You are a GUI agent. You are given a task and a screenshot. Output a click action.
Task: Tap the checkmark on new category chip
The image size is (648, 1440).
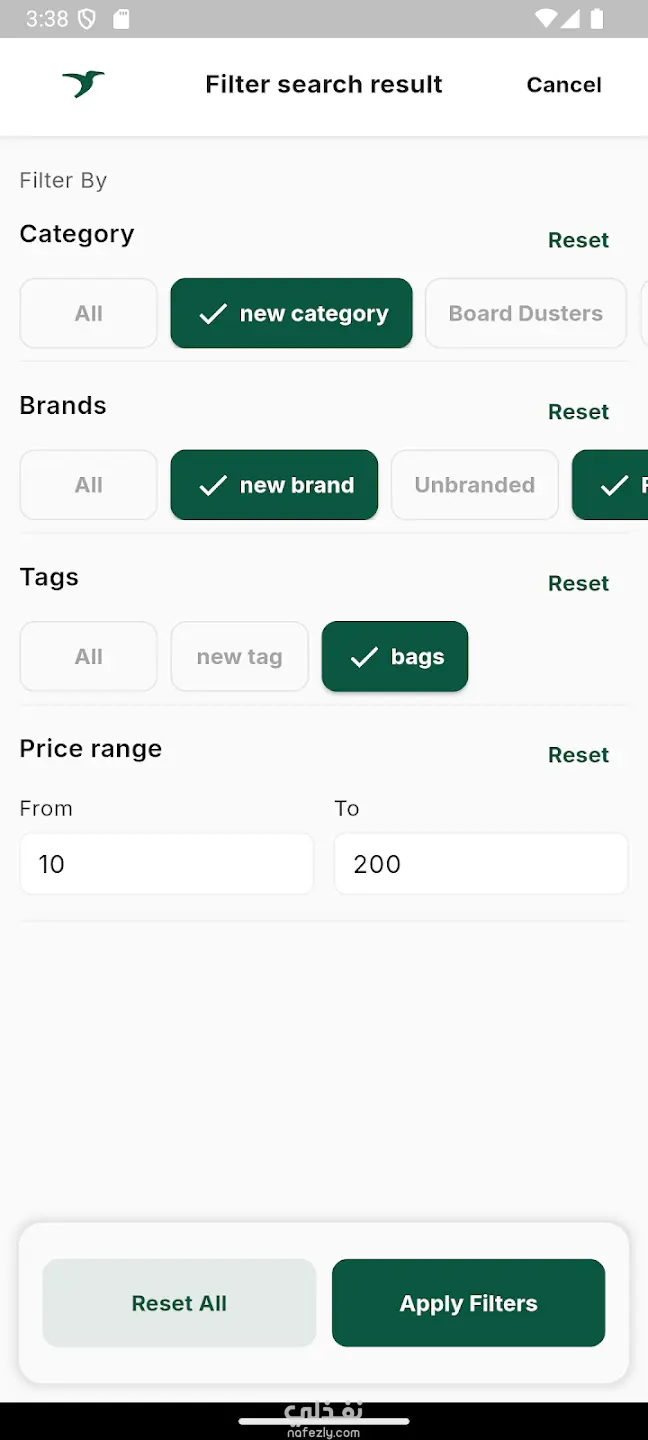(213, 314)
